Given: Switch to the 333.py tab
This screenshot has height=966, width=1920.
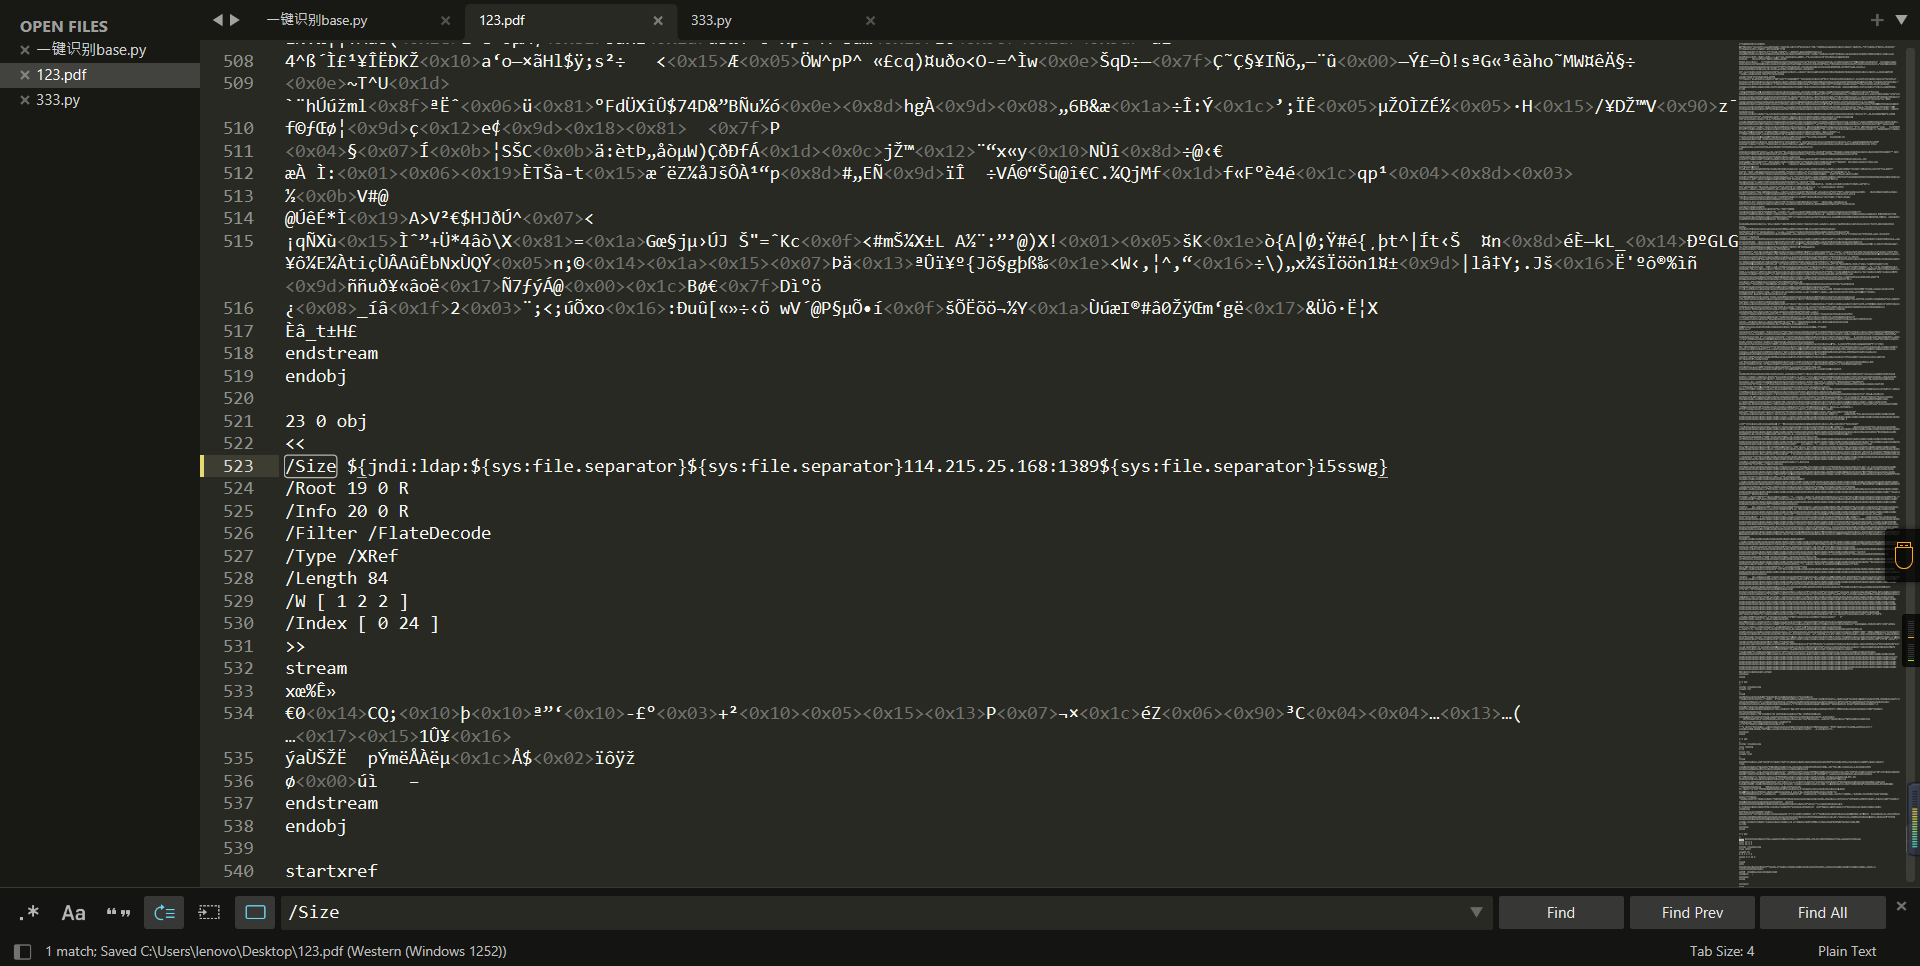Looking at the screenshot, I should tap(711, 20).
